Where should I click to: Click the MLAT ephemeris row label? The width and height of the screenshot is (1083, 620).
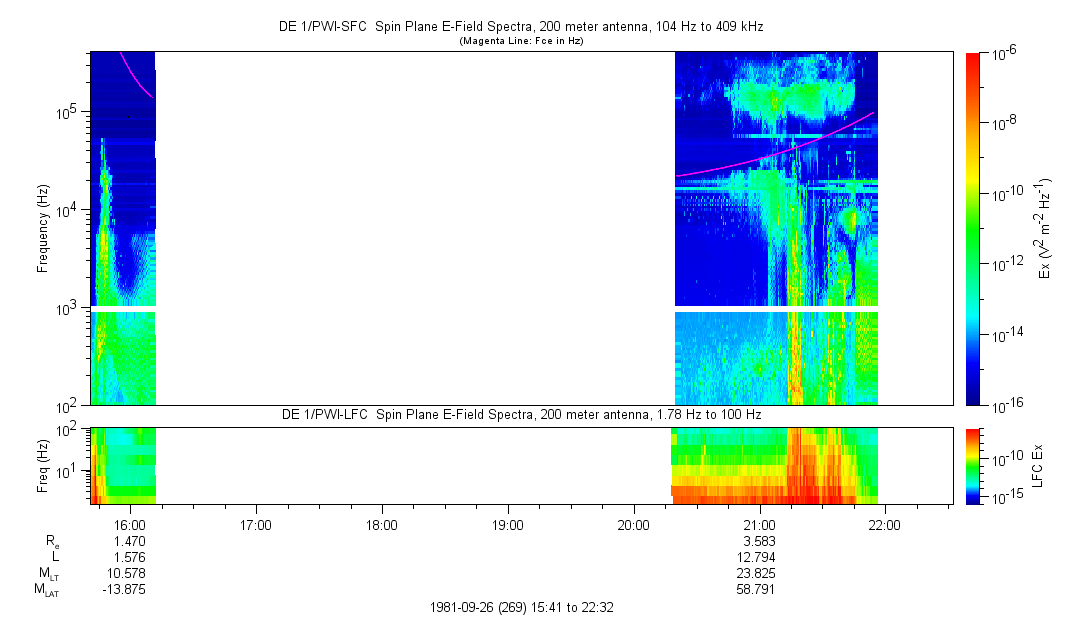[x=47, y=590]
